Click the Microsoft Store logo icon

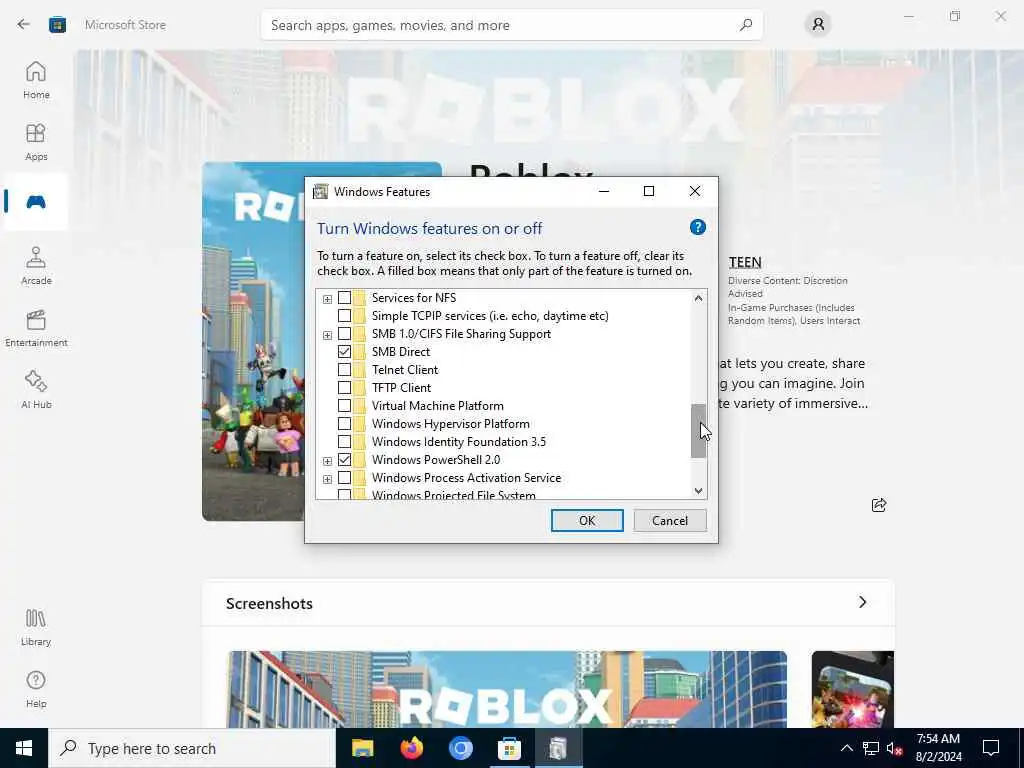pyautogui.click(x=57, y=25)
